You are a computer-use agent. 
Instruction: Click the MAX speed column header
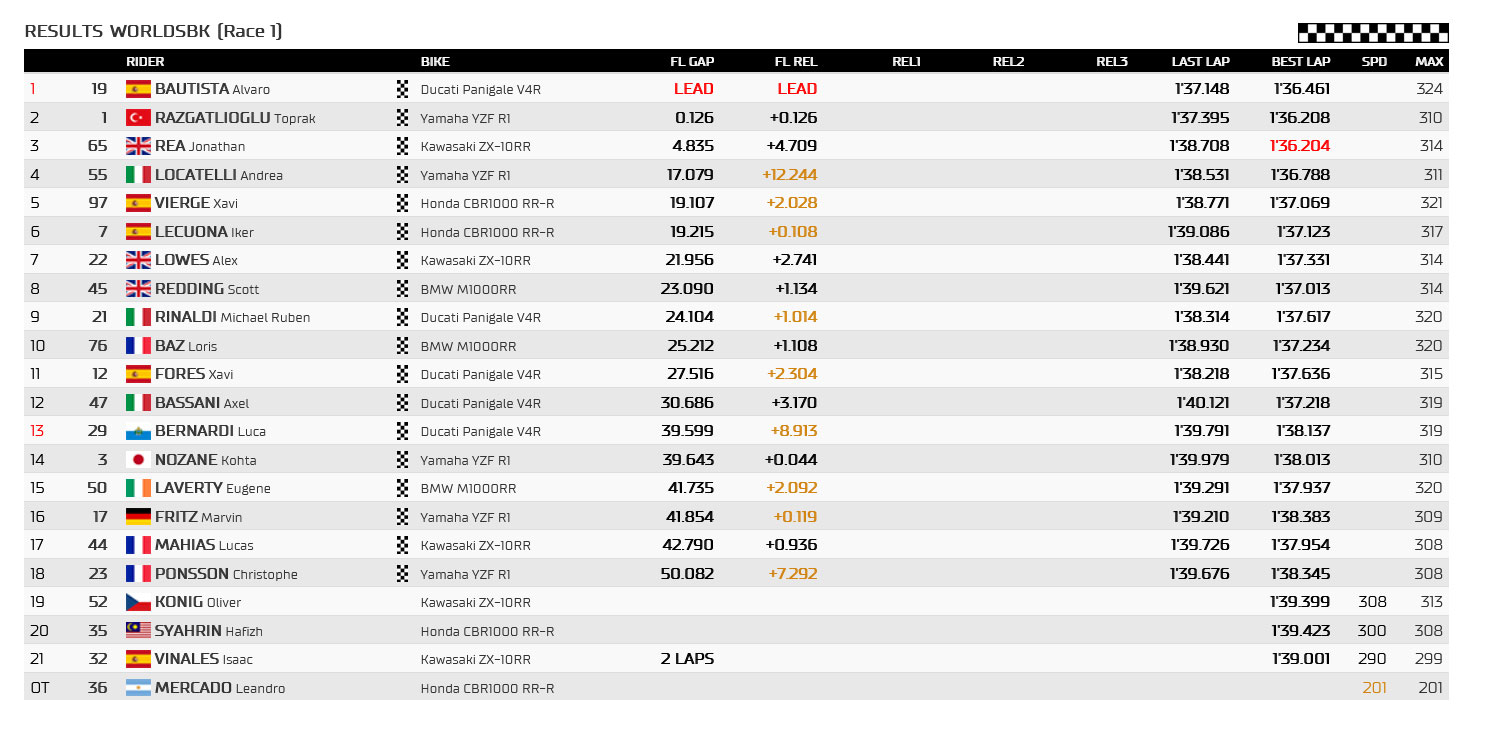[1429, 62]
